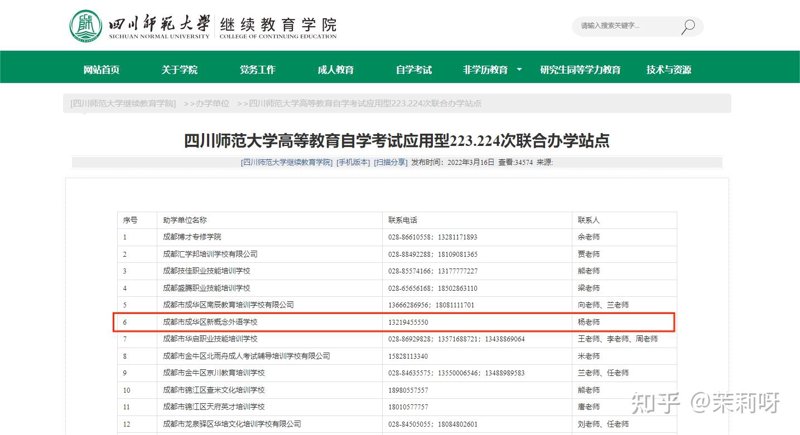The width and height of the screenshot is (800, 435).
Task: Select the row 成都市锦江区天府英才培训学校
Action: [397, 407]
